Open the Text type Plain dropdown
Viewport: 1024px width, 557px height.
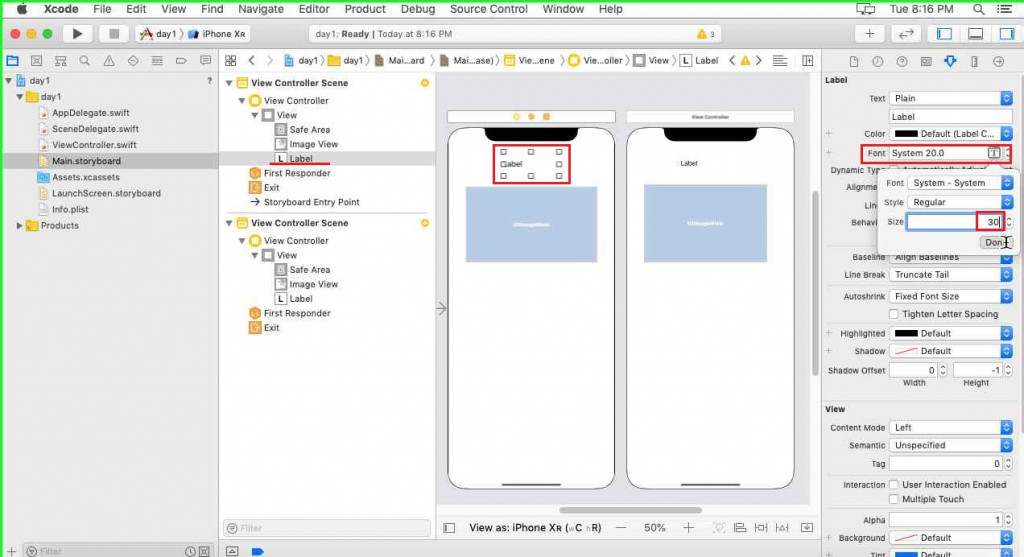(x=951, y=98)
